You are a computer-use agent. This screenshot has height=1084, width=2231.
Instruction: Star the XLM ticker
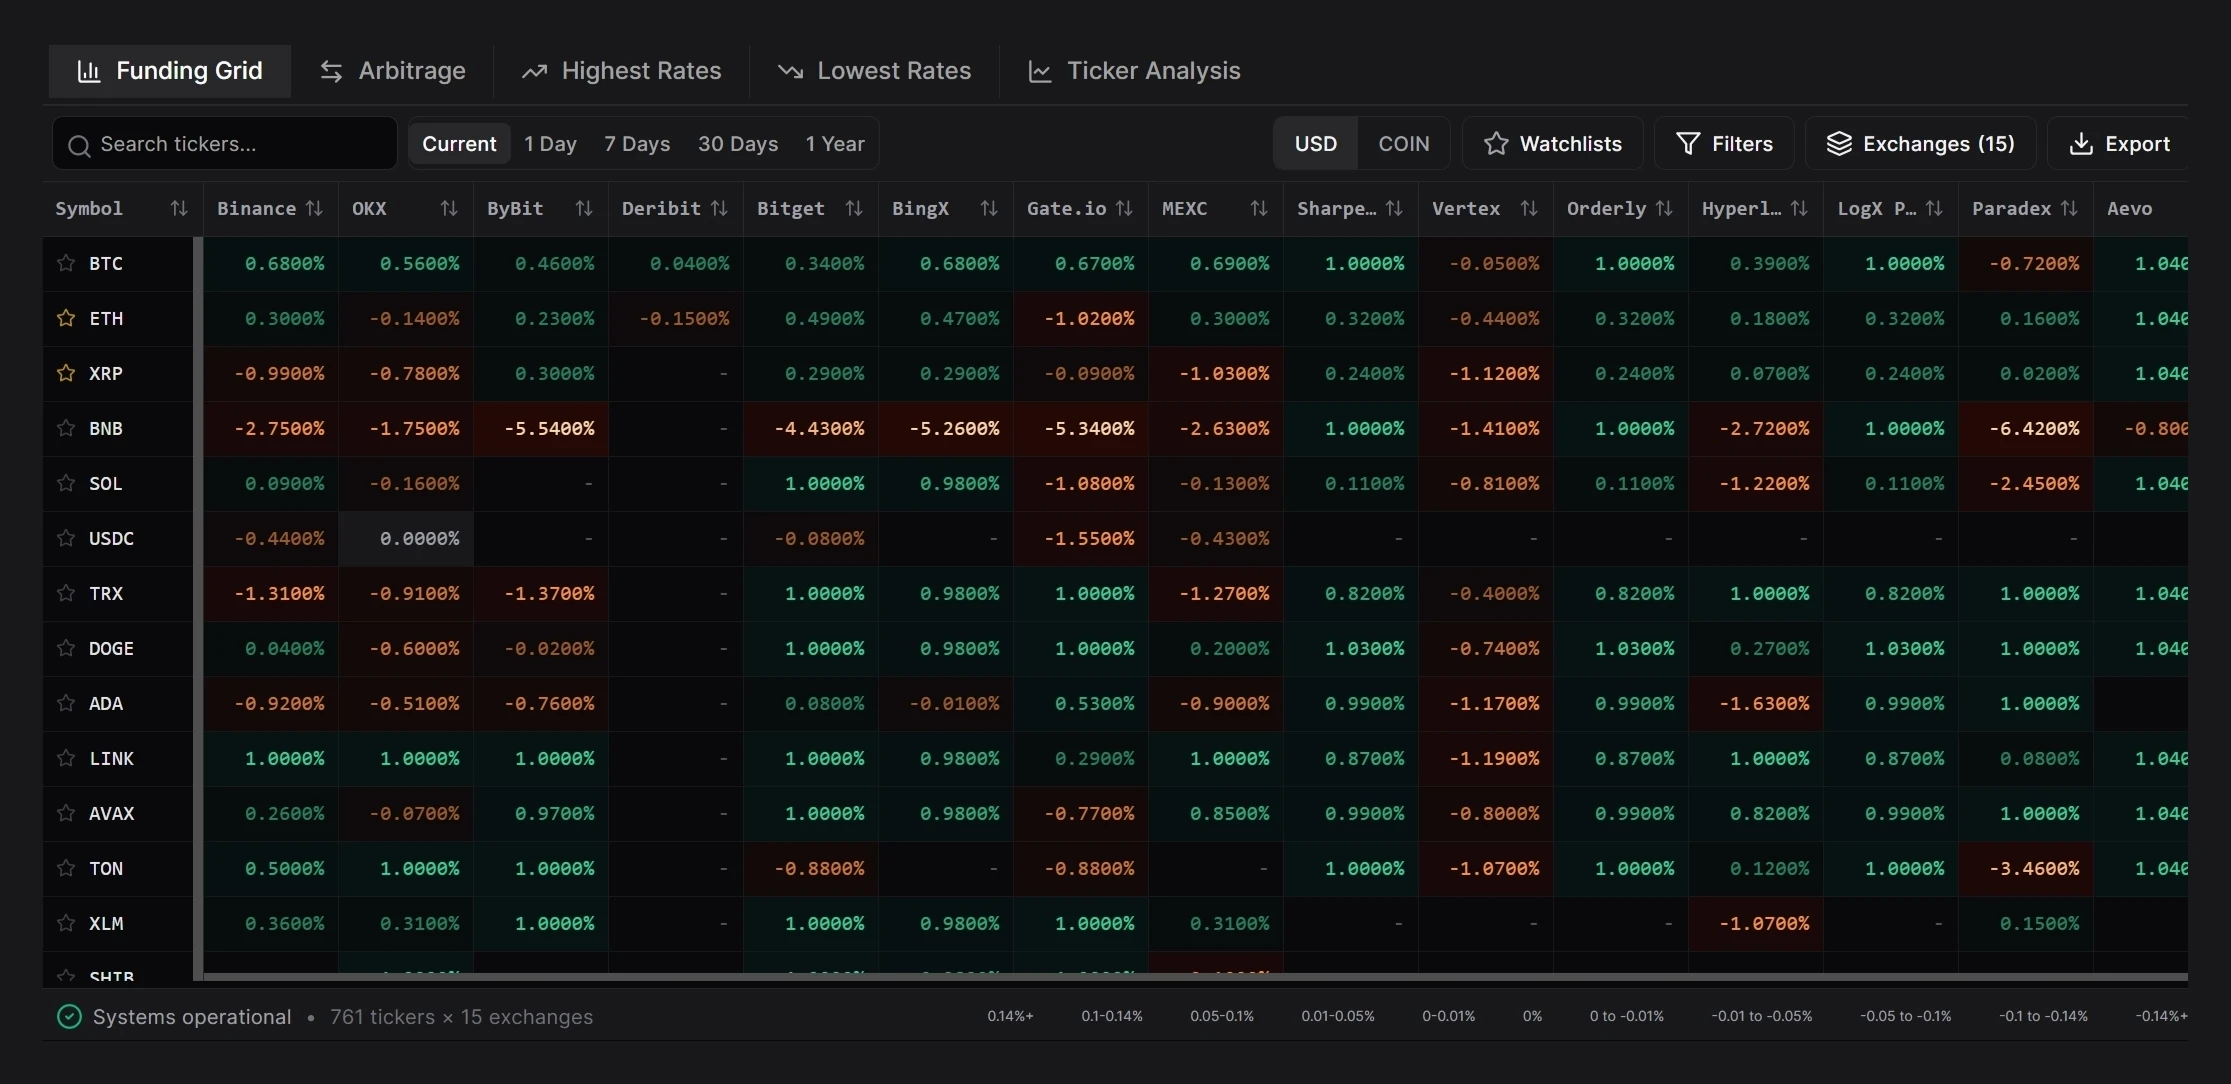tap(66, 923)
